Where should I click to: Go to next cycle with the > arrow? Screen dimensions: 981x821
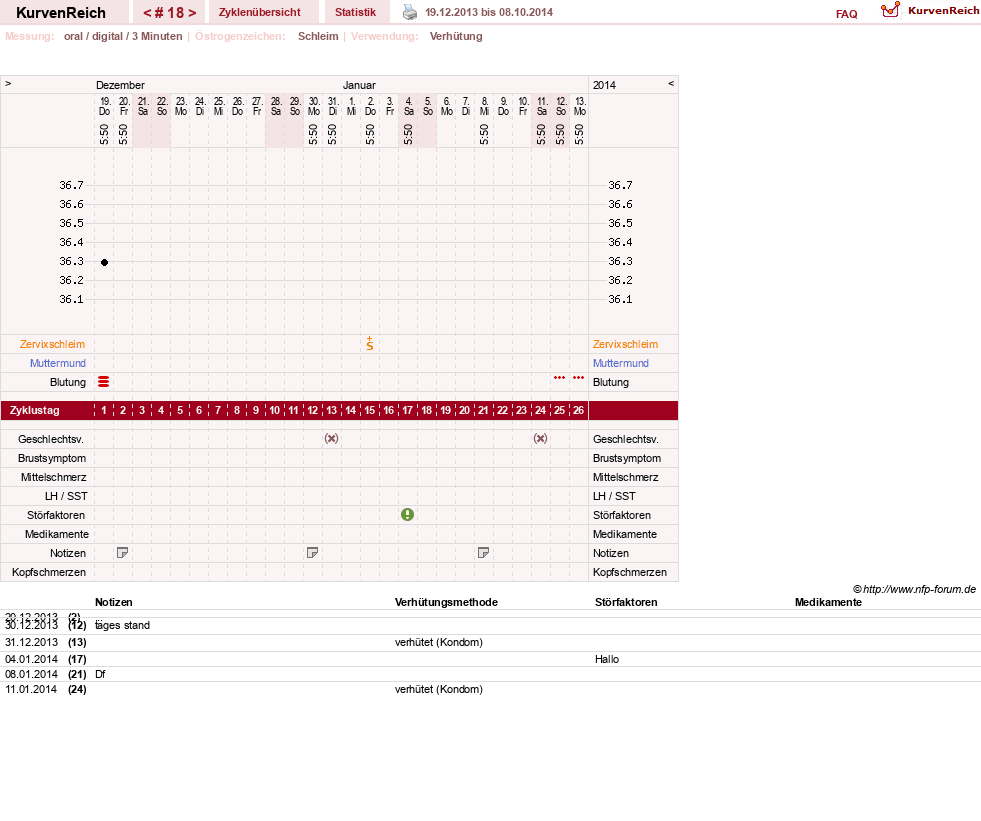pos(192,13)
